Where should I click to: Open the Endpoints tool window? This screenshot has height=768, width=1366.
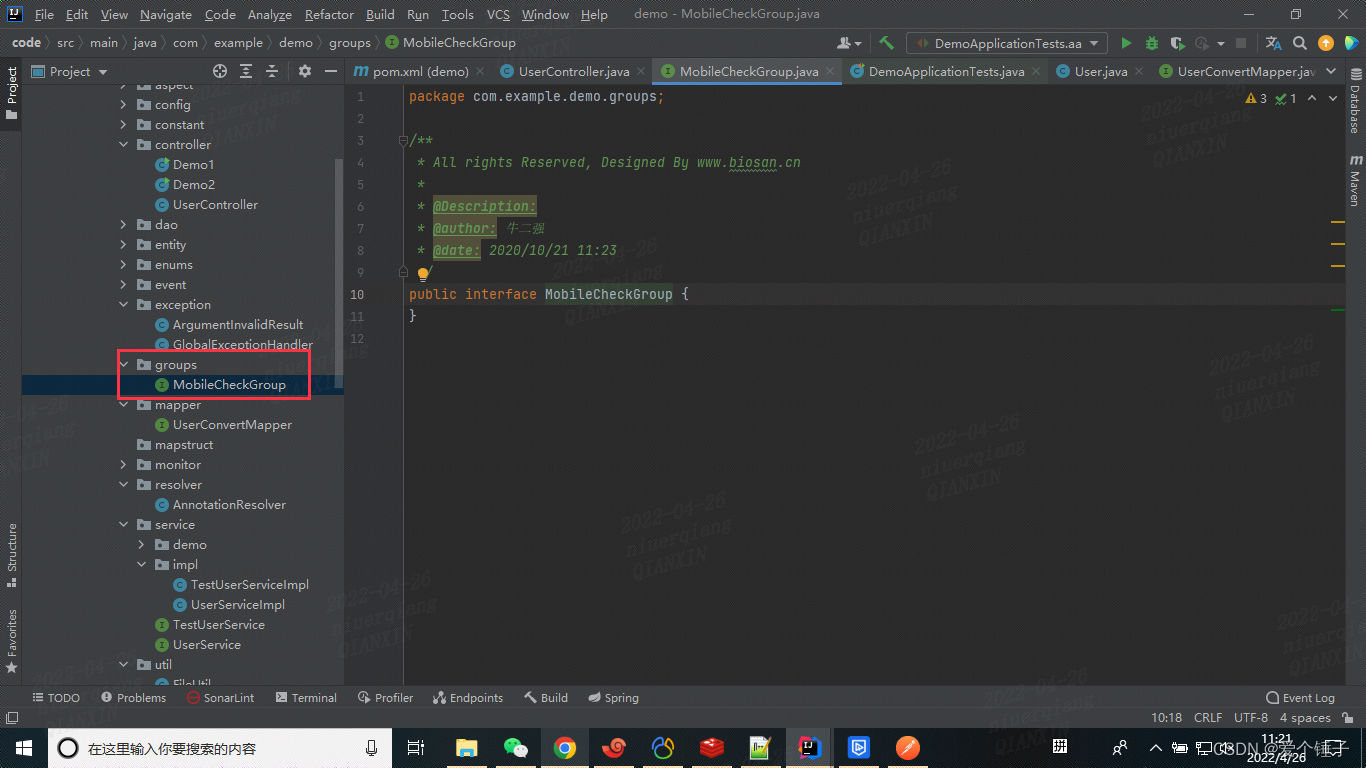click(x=468, y=698)
